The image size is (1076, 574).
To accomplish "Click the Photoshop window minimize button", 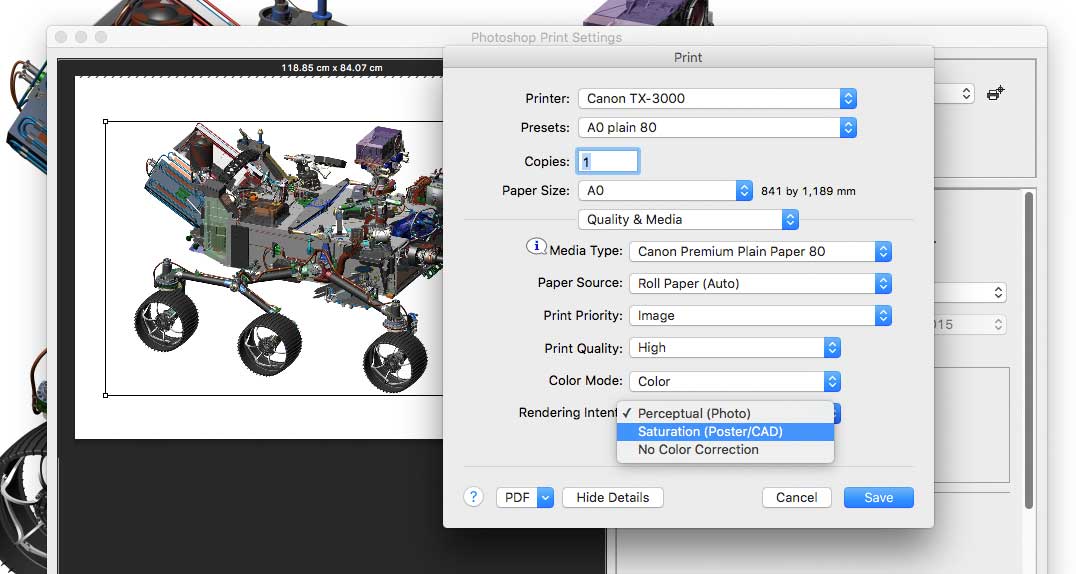I will point(81,37).
